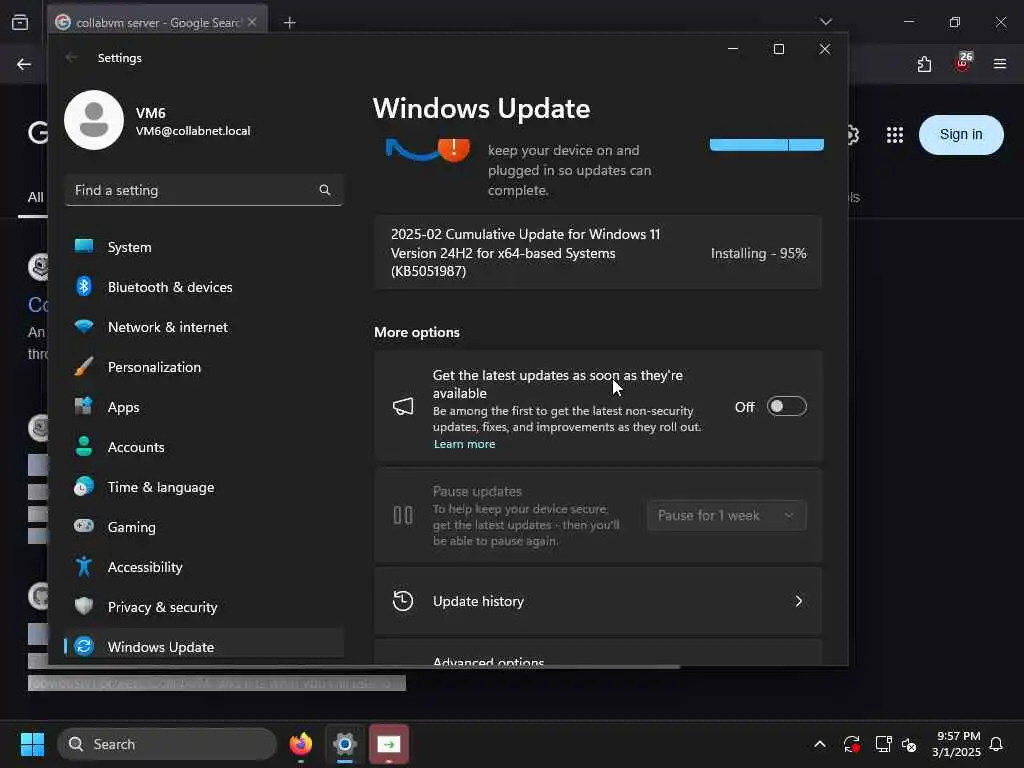Open the notification bell in the taskbar
Screen dimensions: 1024x768
click(x=996, y=744)
